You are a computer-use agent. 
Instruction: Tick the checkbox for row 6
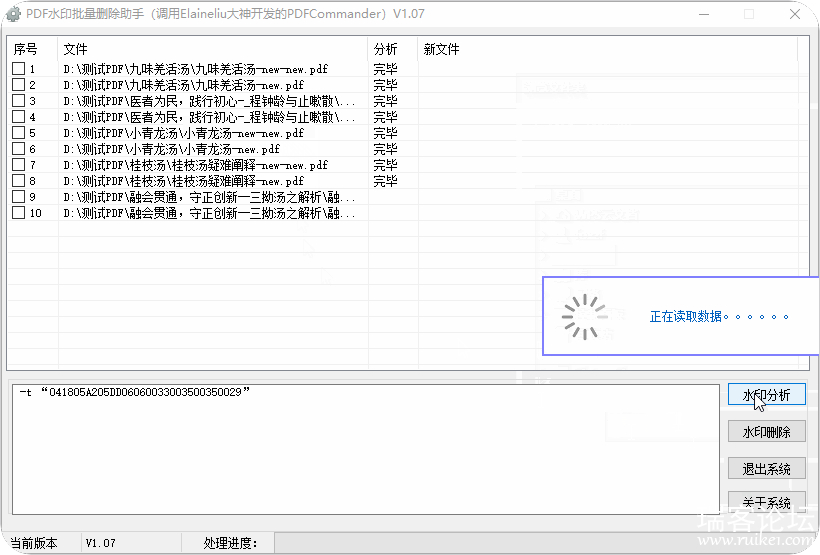(18, 149)
